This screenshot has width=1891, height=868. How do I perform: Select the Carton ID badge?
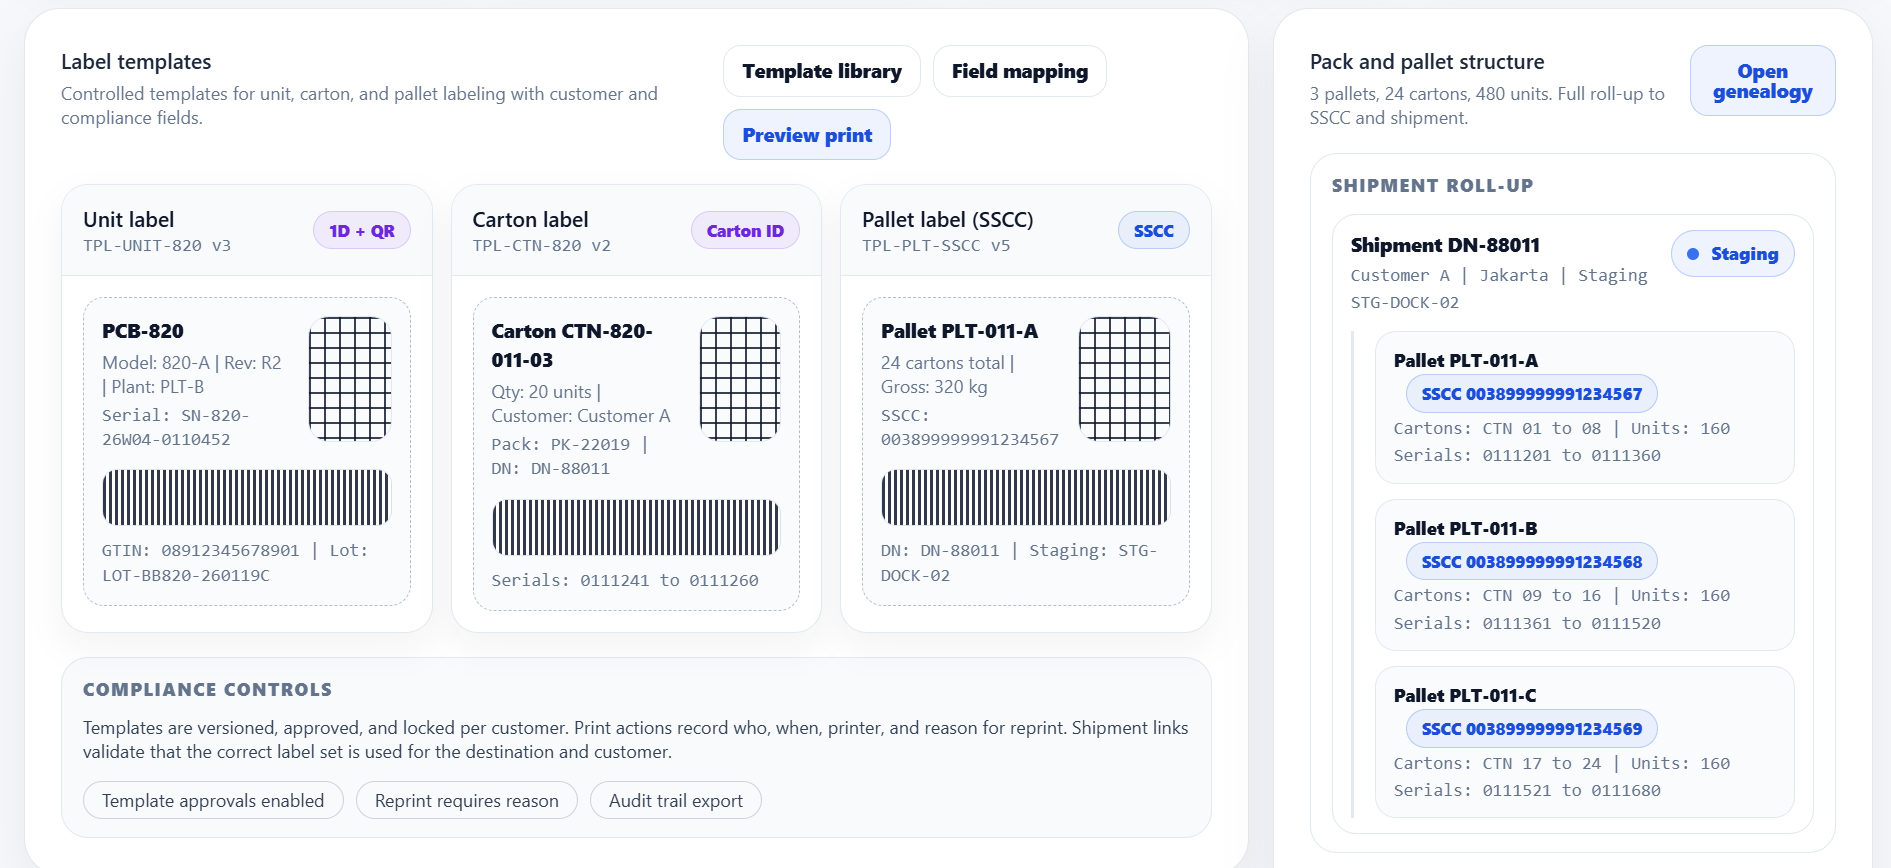coord(745,231)
